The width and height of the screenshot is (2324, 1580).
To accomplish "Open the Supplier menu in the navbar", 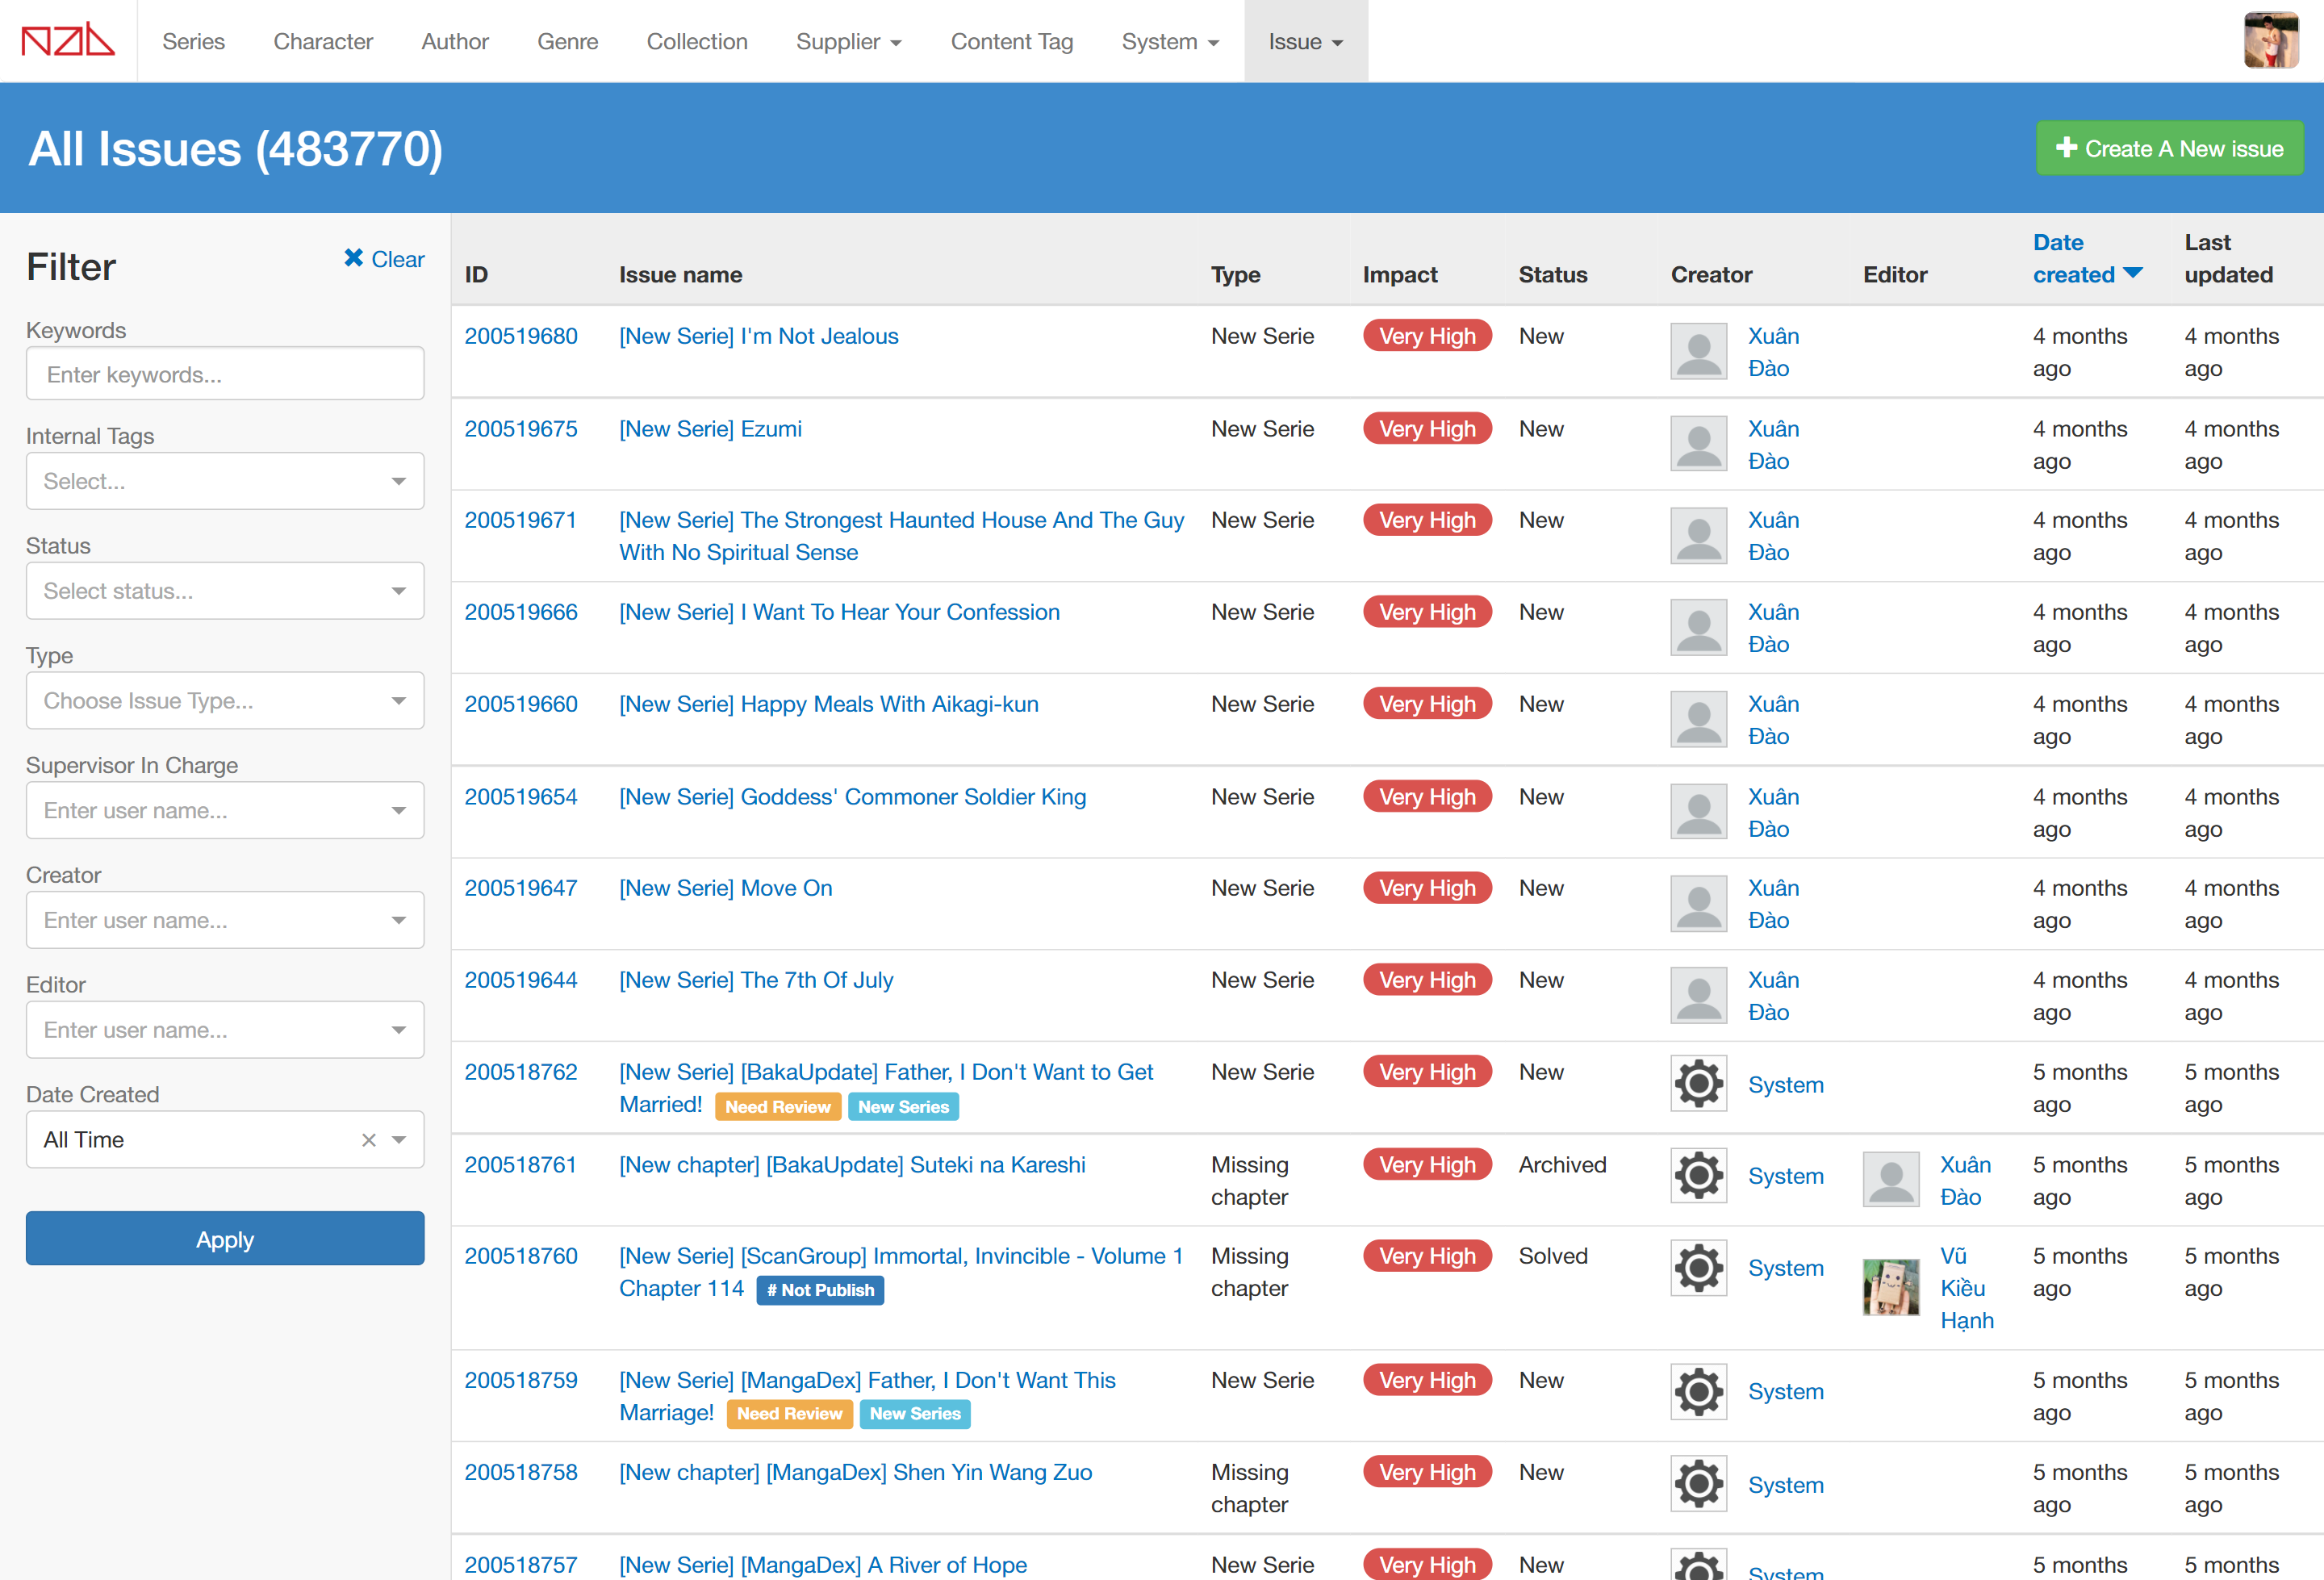I will click(x=848, y=41).
